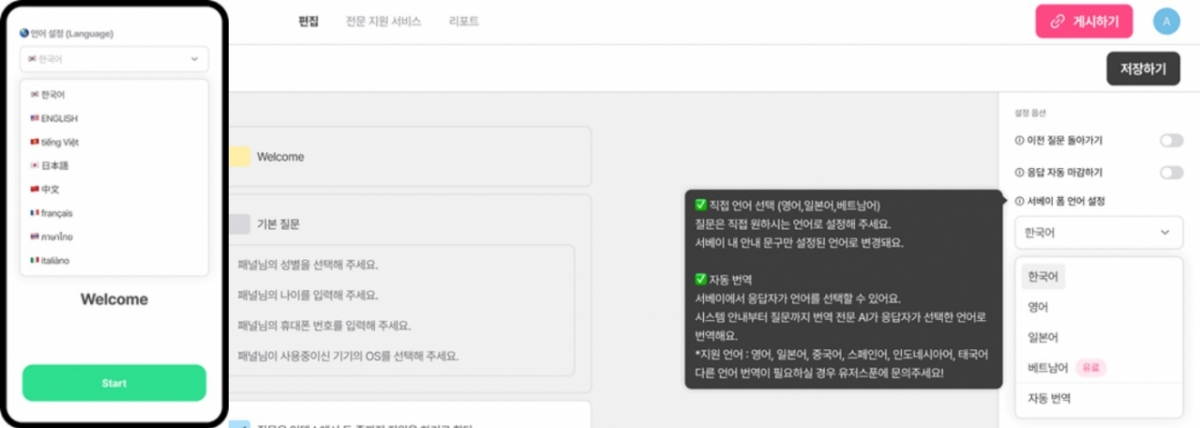Screen dimensions: 1200x428
Task: Choose 日本語 in the preview language list
Action: 114,165
